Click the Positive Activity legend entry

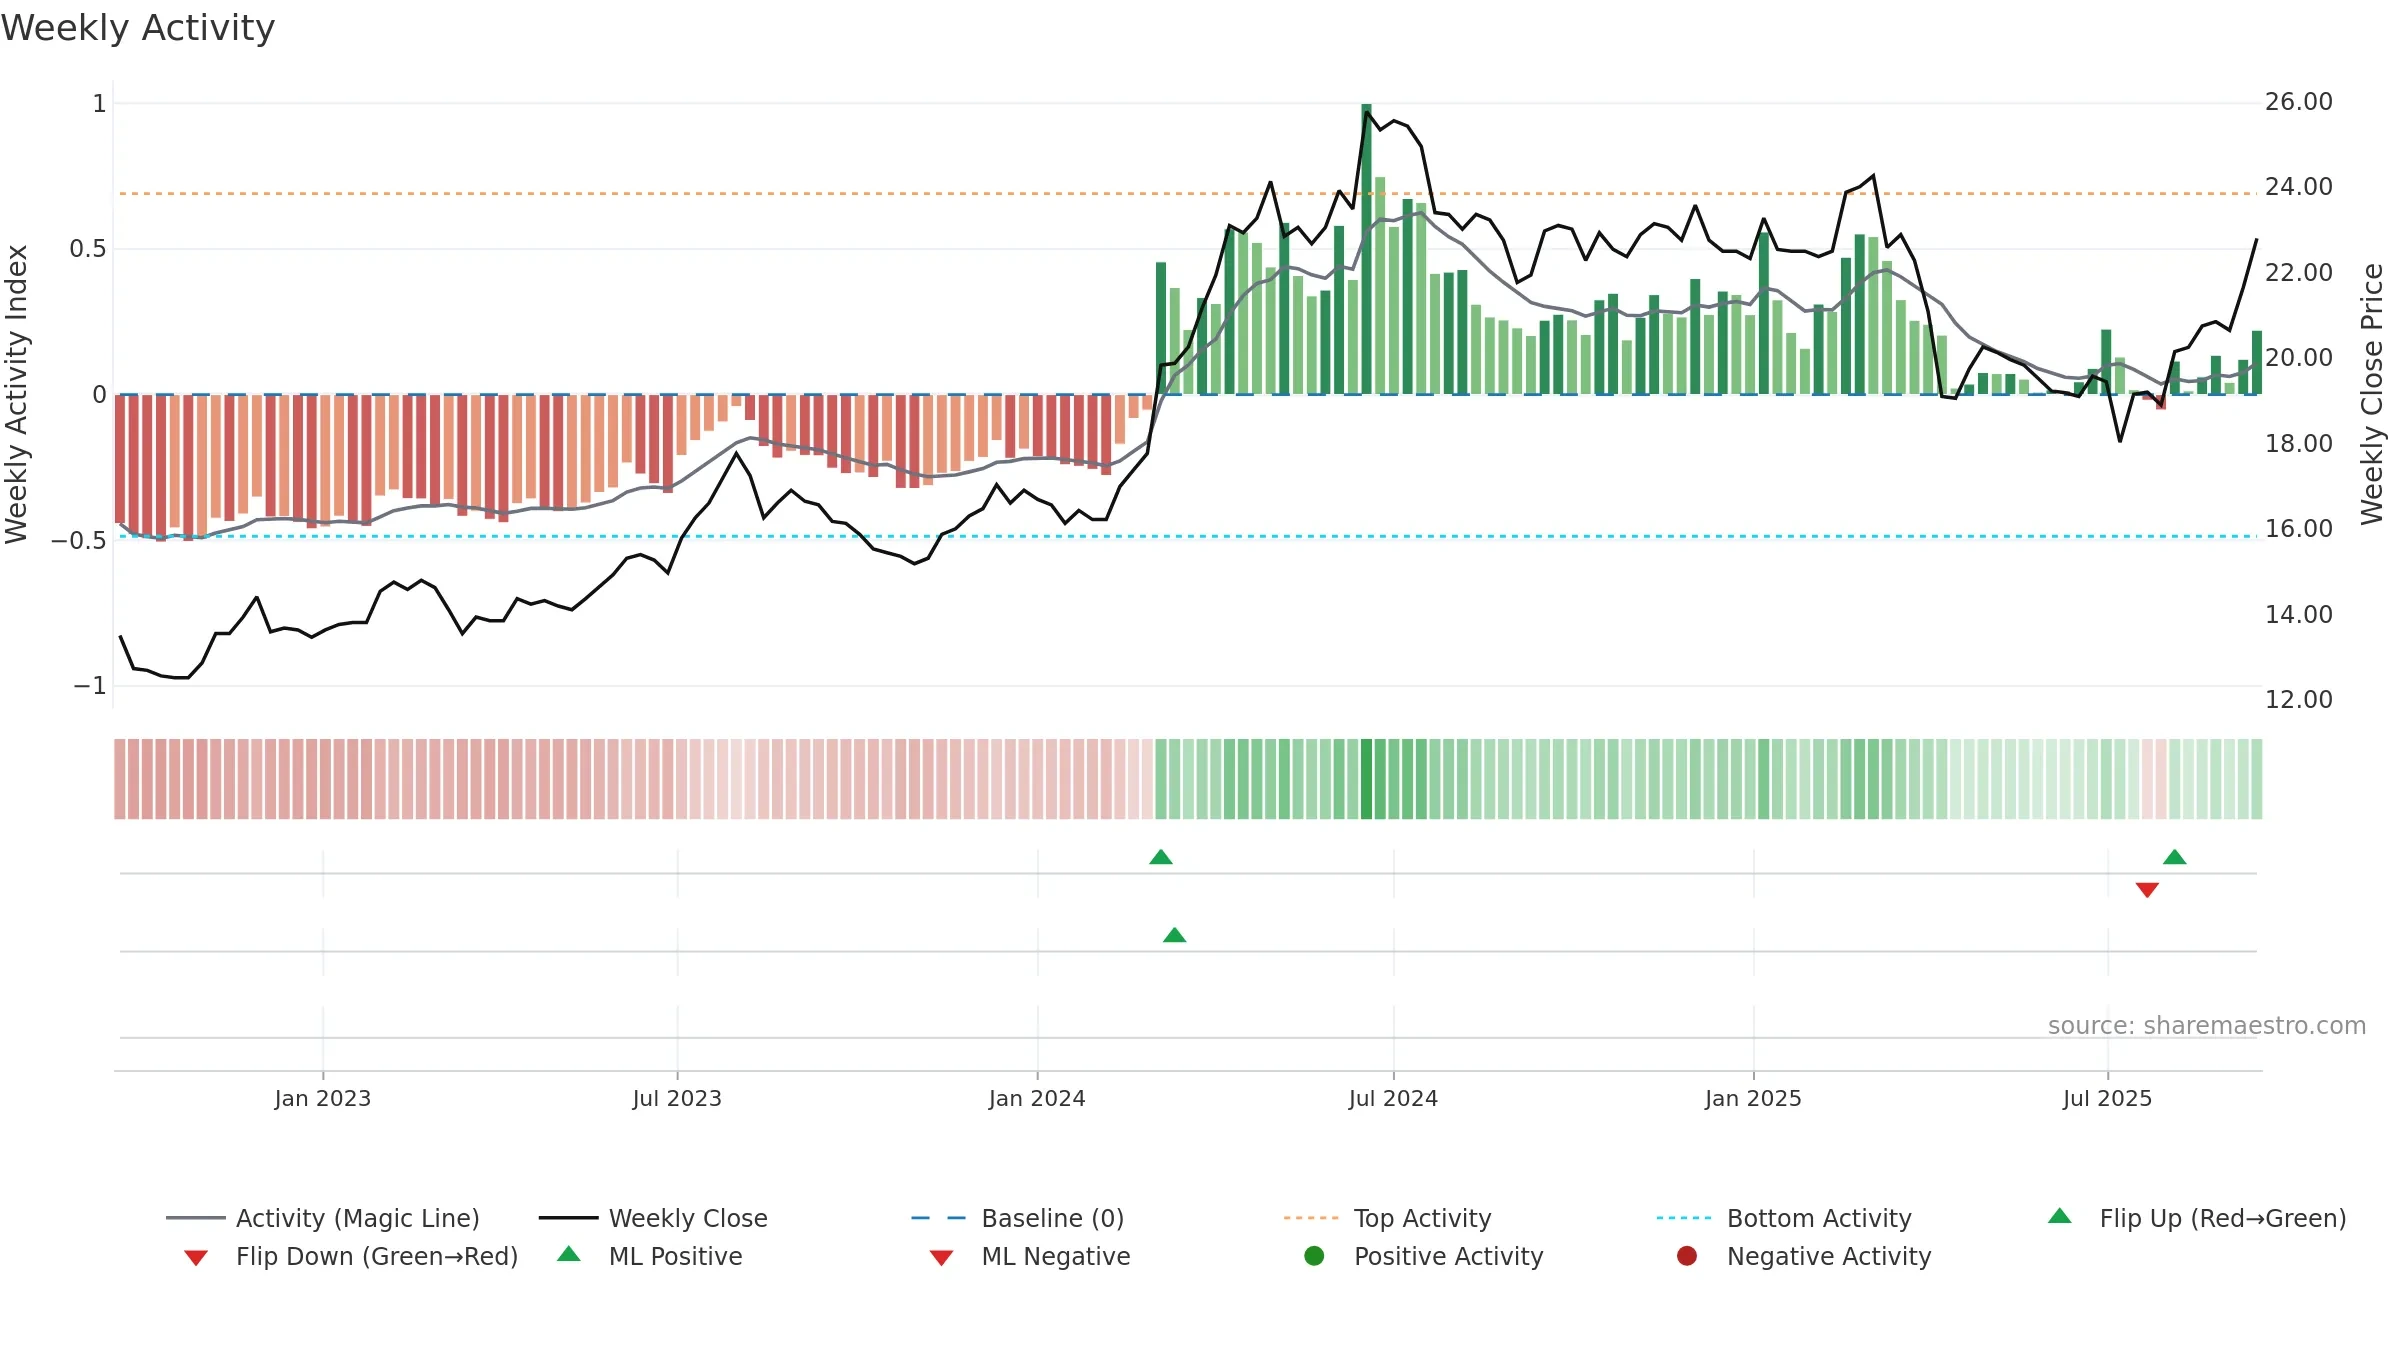point(1424,1256)
